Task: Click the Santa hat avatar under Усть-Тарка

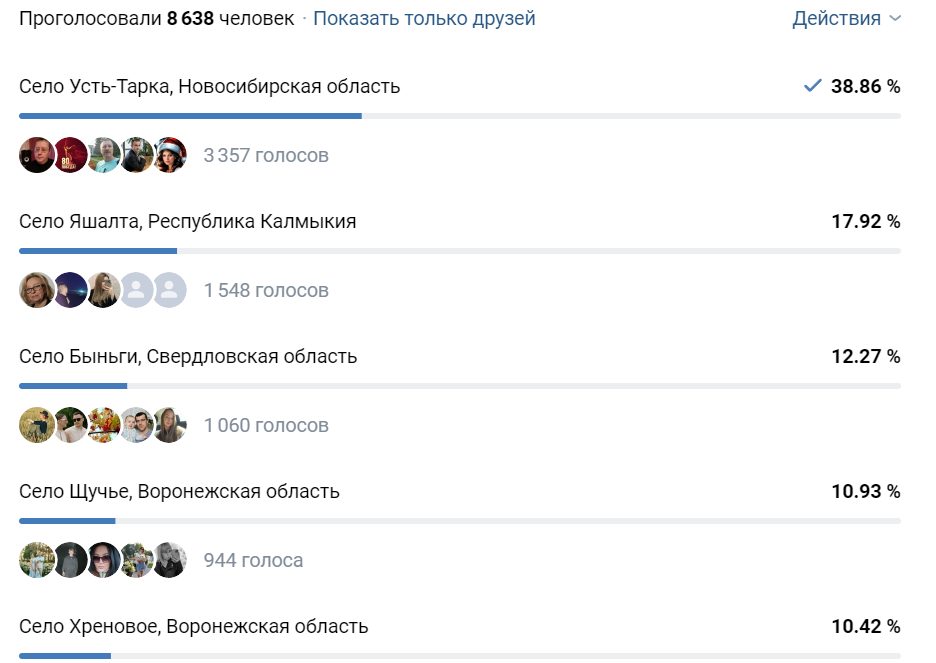Action: coord(170,155)
